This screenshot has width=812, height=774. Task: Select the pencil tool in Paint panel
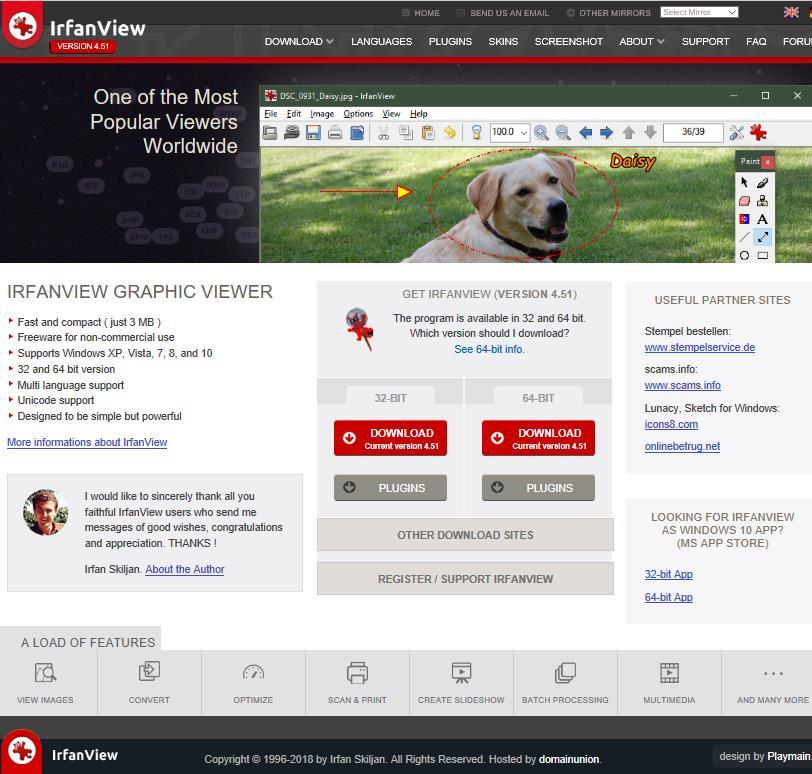coord(762,182)
